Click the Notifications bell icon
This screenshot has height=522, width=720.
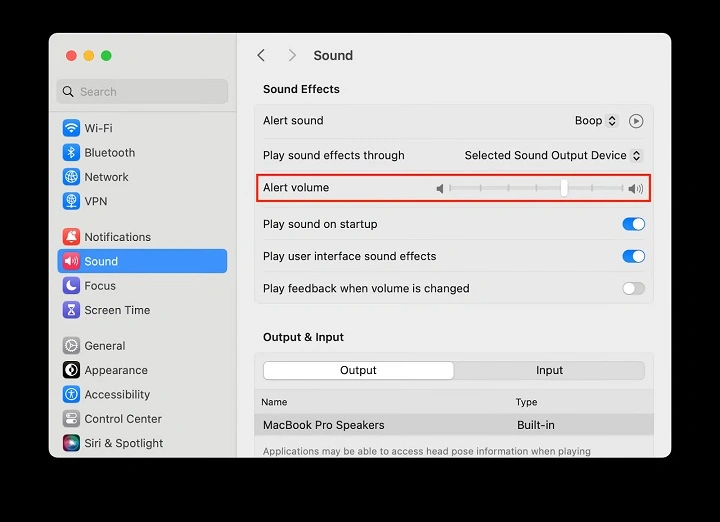click(x=71, y=237)
